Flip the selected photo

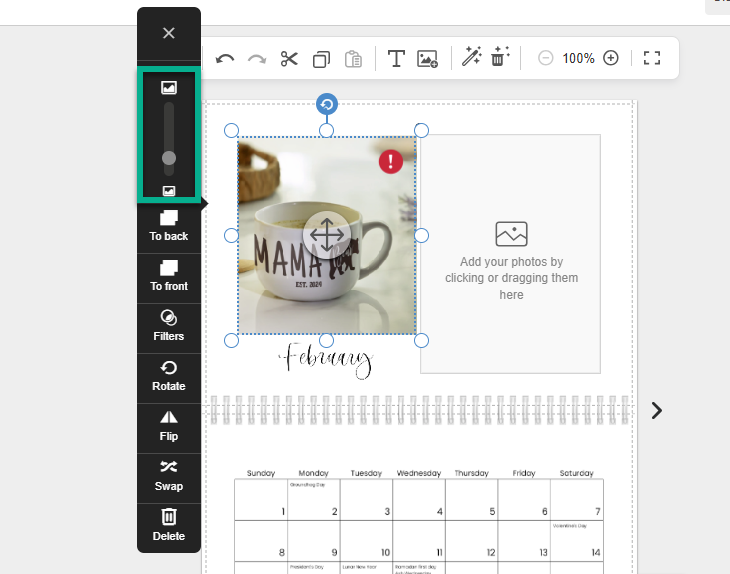pos(169,426)
